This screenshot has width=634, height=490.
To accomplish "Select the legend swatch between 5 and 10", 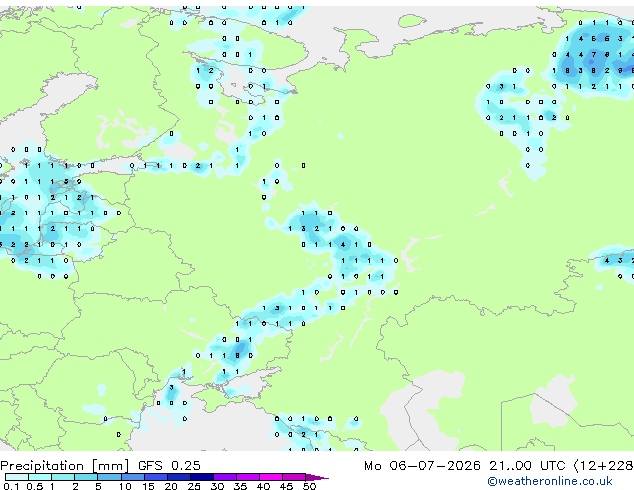I will click(109, 477).
